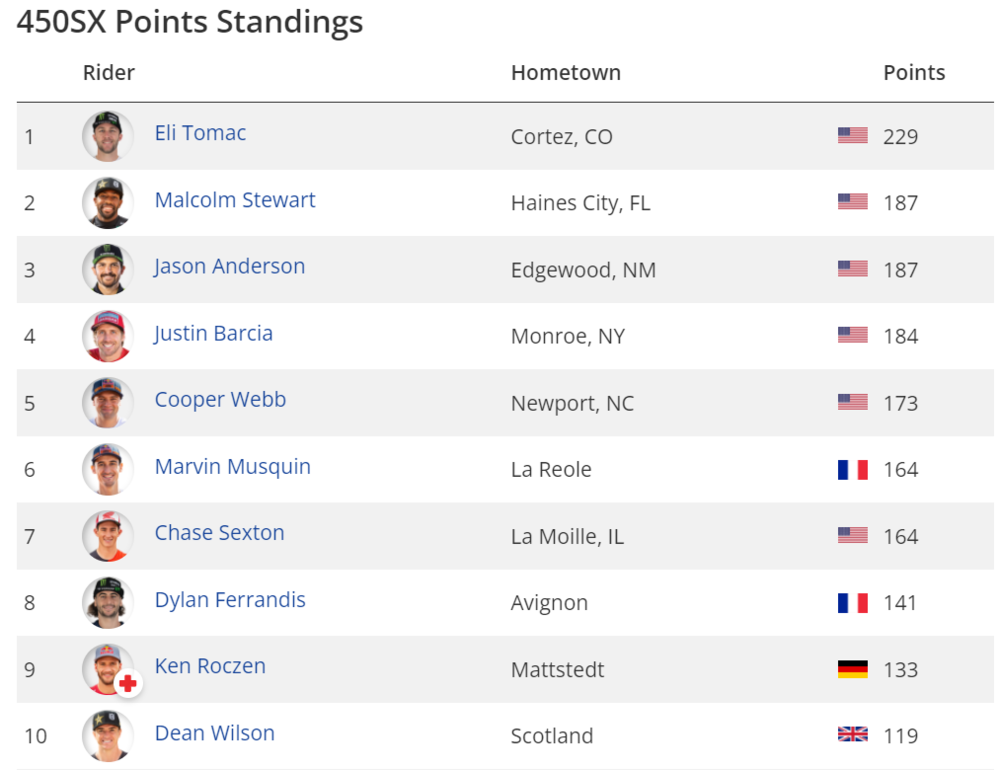This screenshot has height=770, width=1000.
Task: Click the US flag beside Eli Tomac's points
Action: (x=852, y=136)
